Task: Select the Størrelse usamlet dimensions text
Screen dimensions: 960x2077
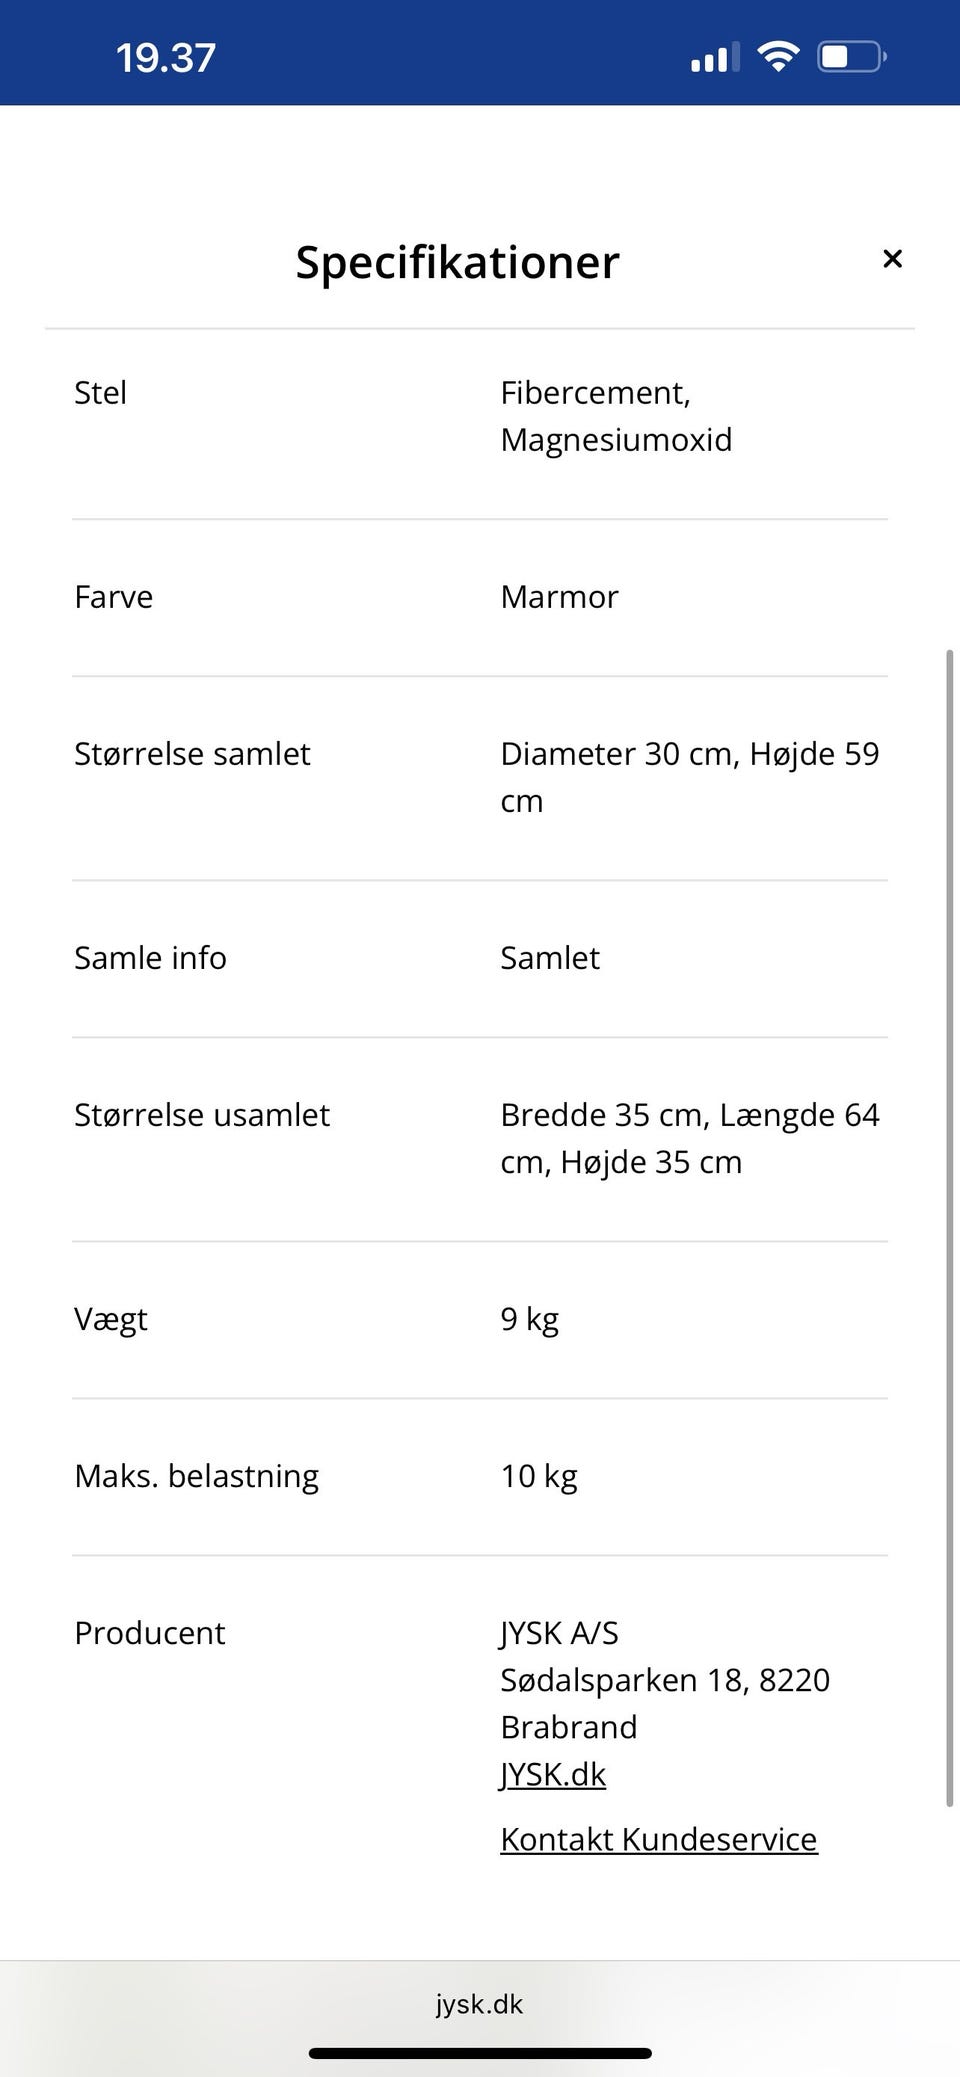Action: click(690, 1138)
